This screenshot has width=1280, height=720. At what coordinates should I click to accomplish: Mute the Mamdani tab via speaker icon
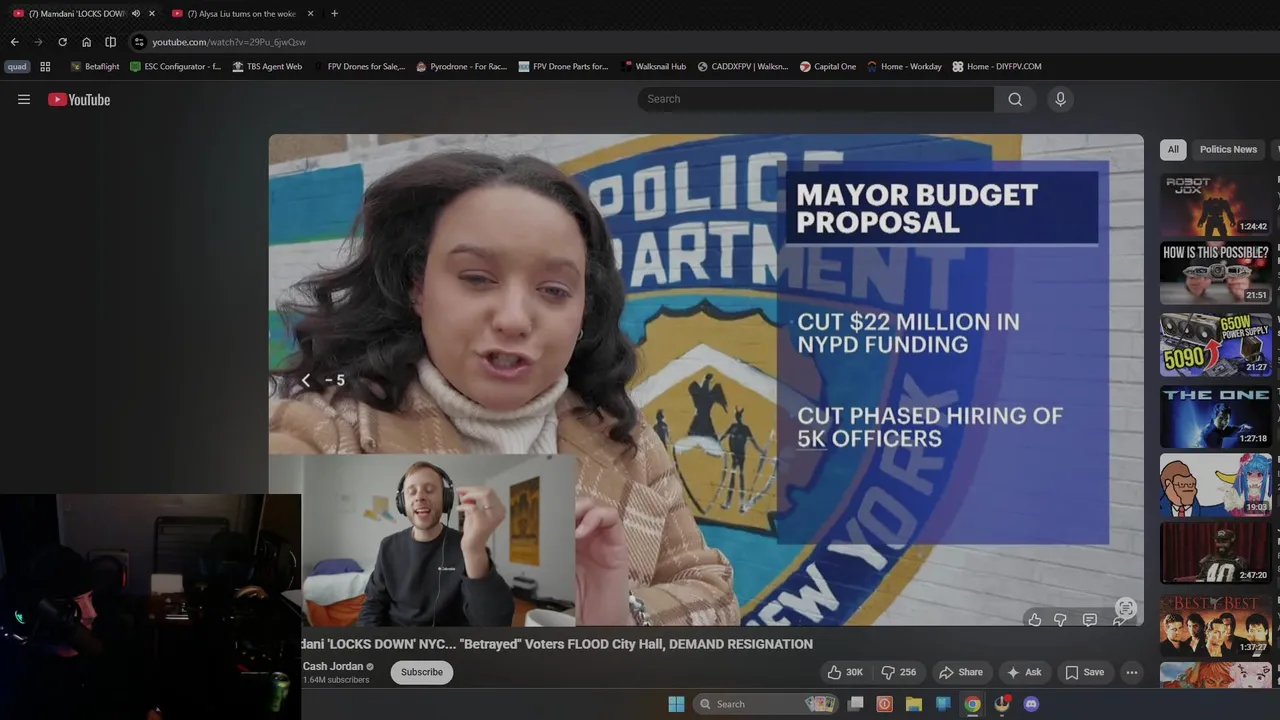(x=136, y=13)
